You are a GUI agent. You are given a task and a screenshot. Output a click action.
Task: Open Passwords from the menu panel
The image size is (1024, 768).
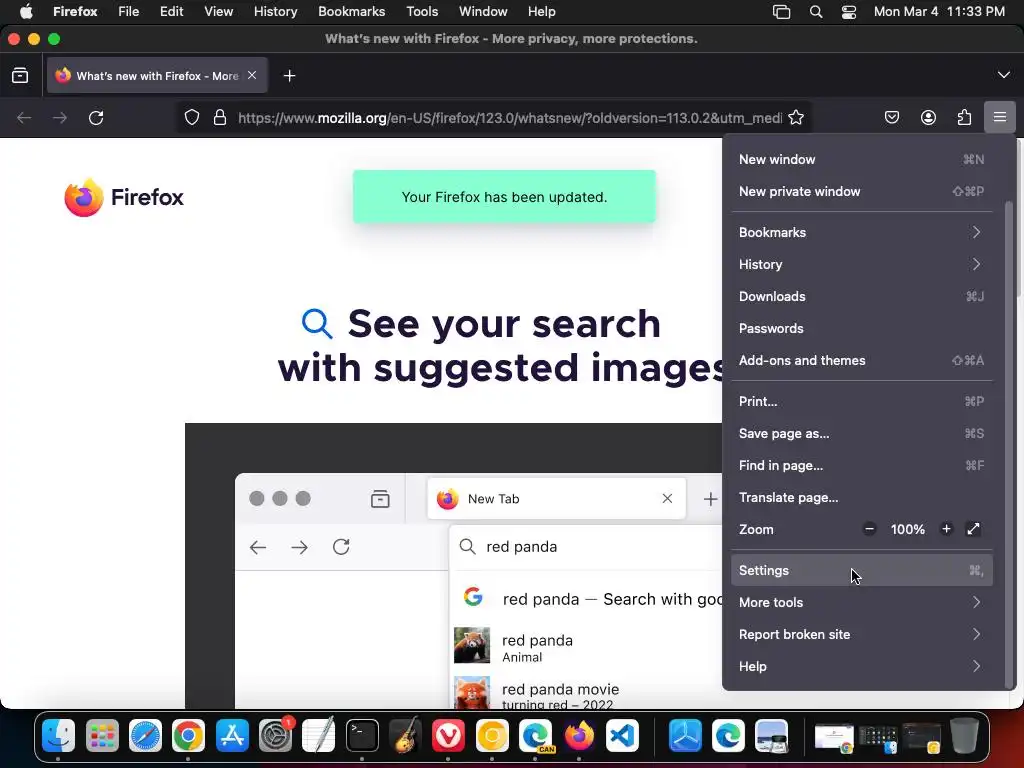point(861,328)
